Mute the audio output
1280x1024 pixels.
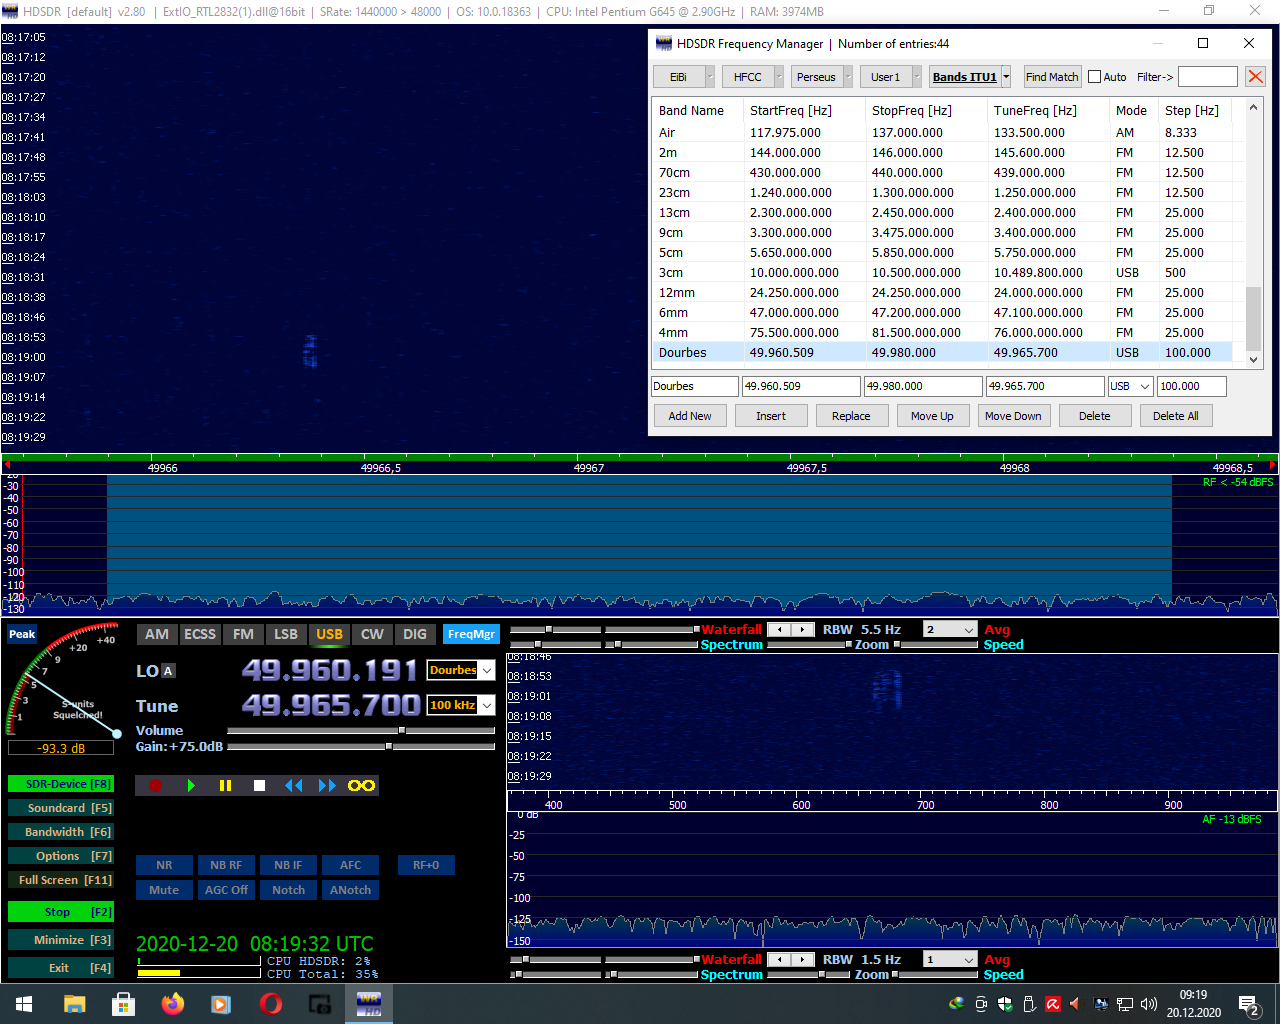pos(164,890)
